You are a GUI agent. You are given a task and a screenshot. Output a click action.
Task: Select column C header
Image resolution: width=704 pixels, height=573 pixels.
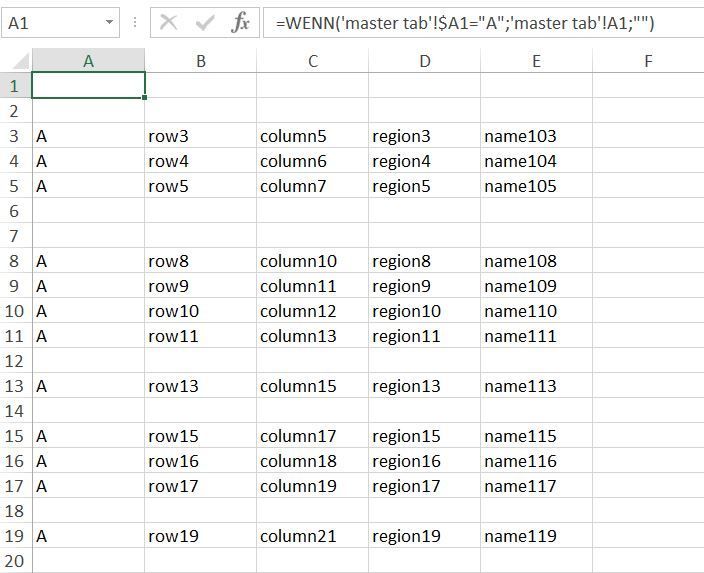click(x=313, y=61)
